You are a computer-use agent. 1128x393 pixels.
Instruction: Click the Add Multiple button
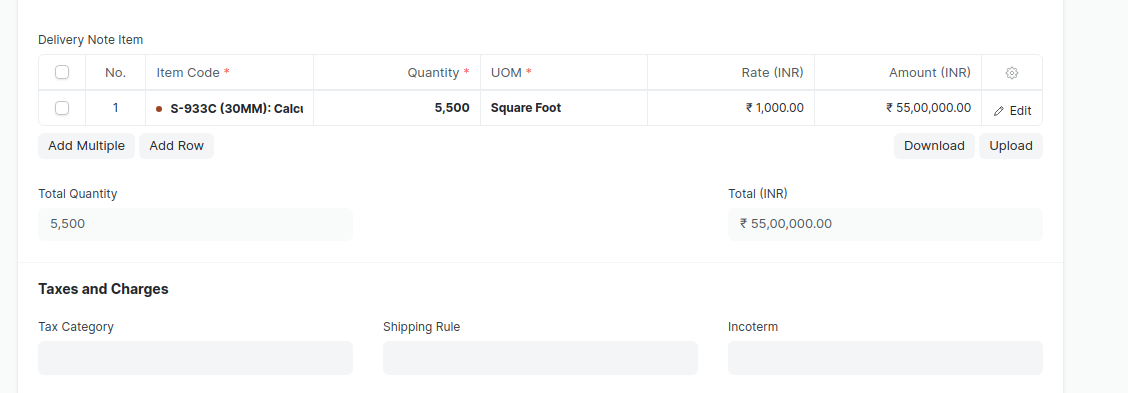pos(86,145)
